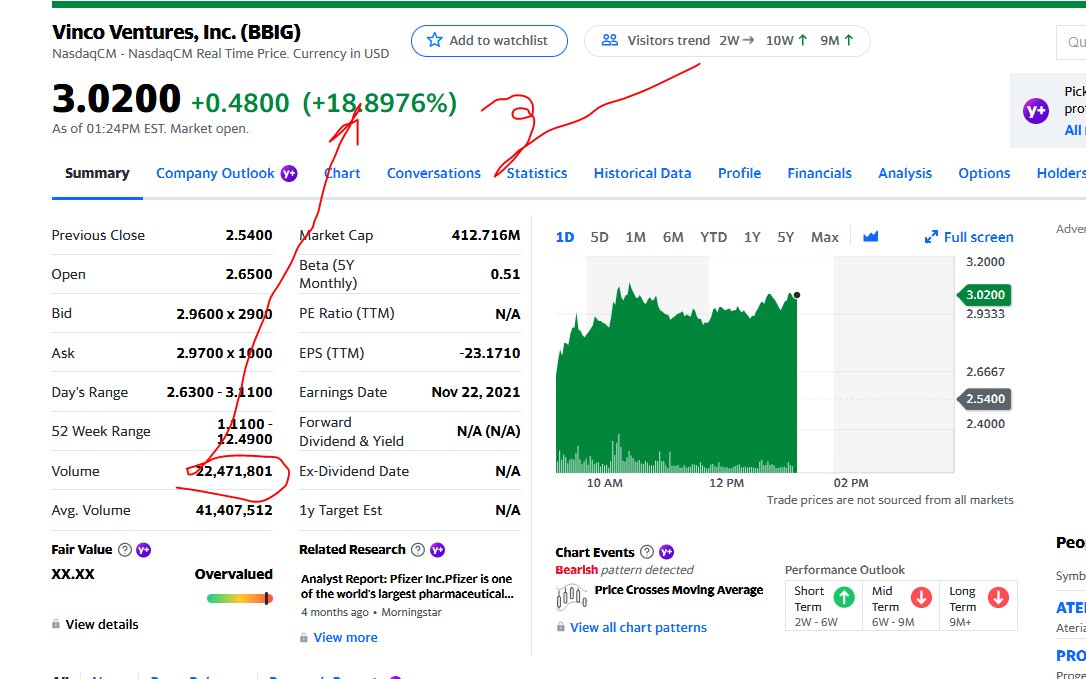The image size is (1086, 679).
Task: Switch chart range to 5Y
Action: [785, 237]
